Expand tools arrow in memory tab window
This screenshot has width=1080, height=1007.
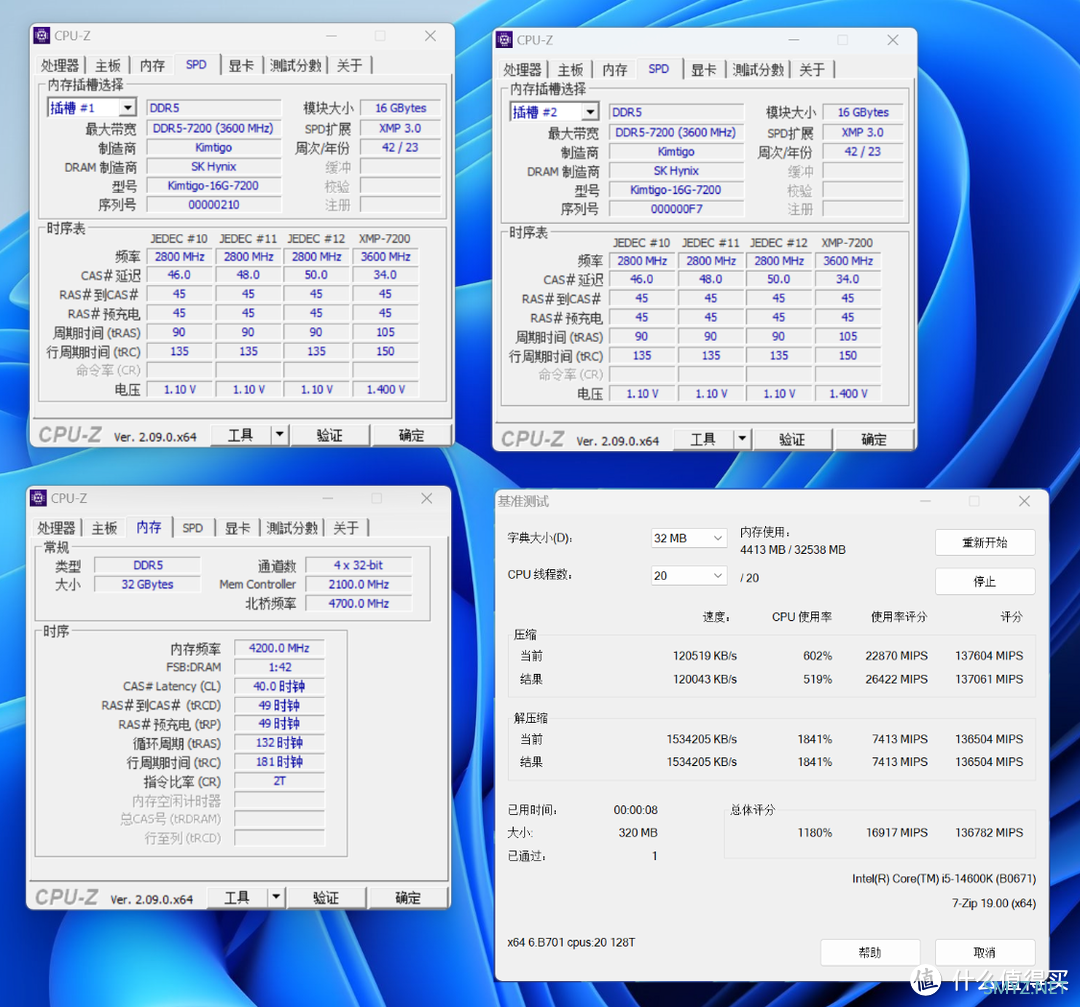[x=276, y=897]
